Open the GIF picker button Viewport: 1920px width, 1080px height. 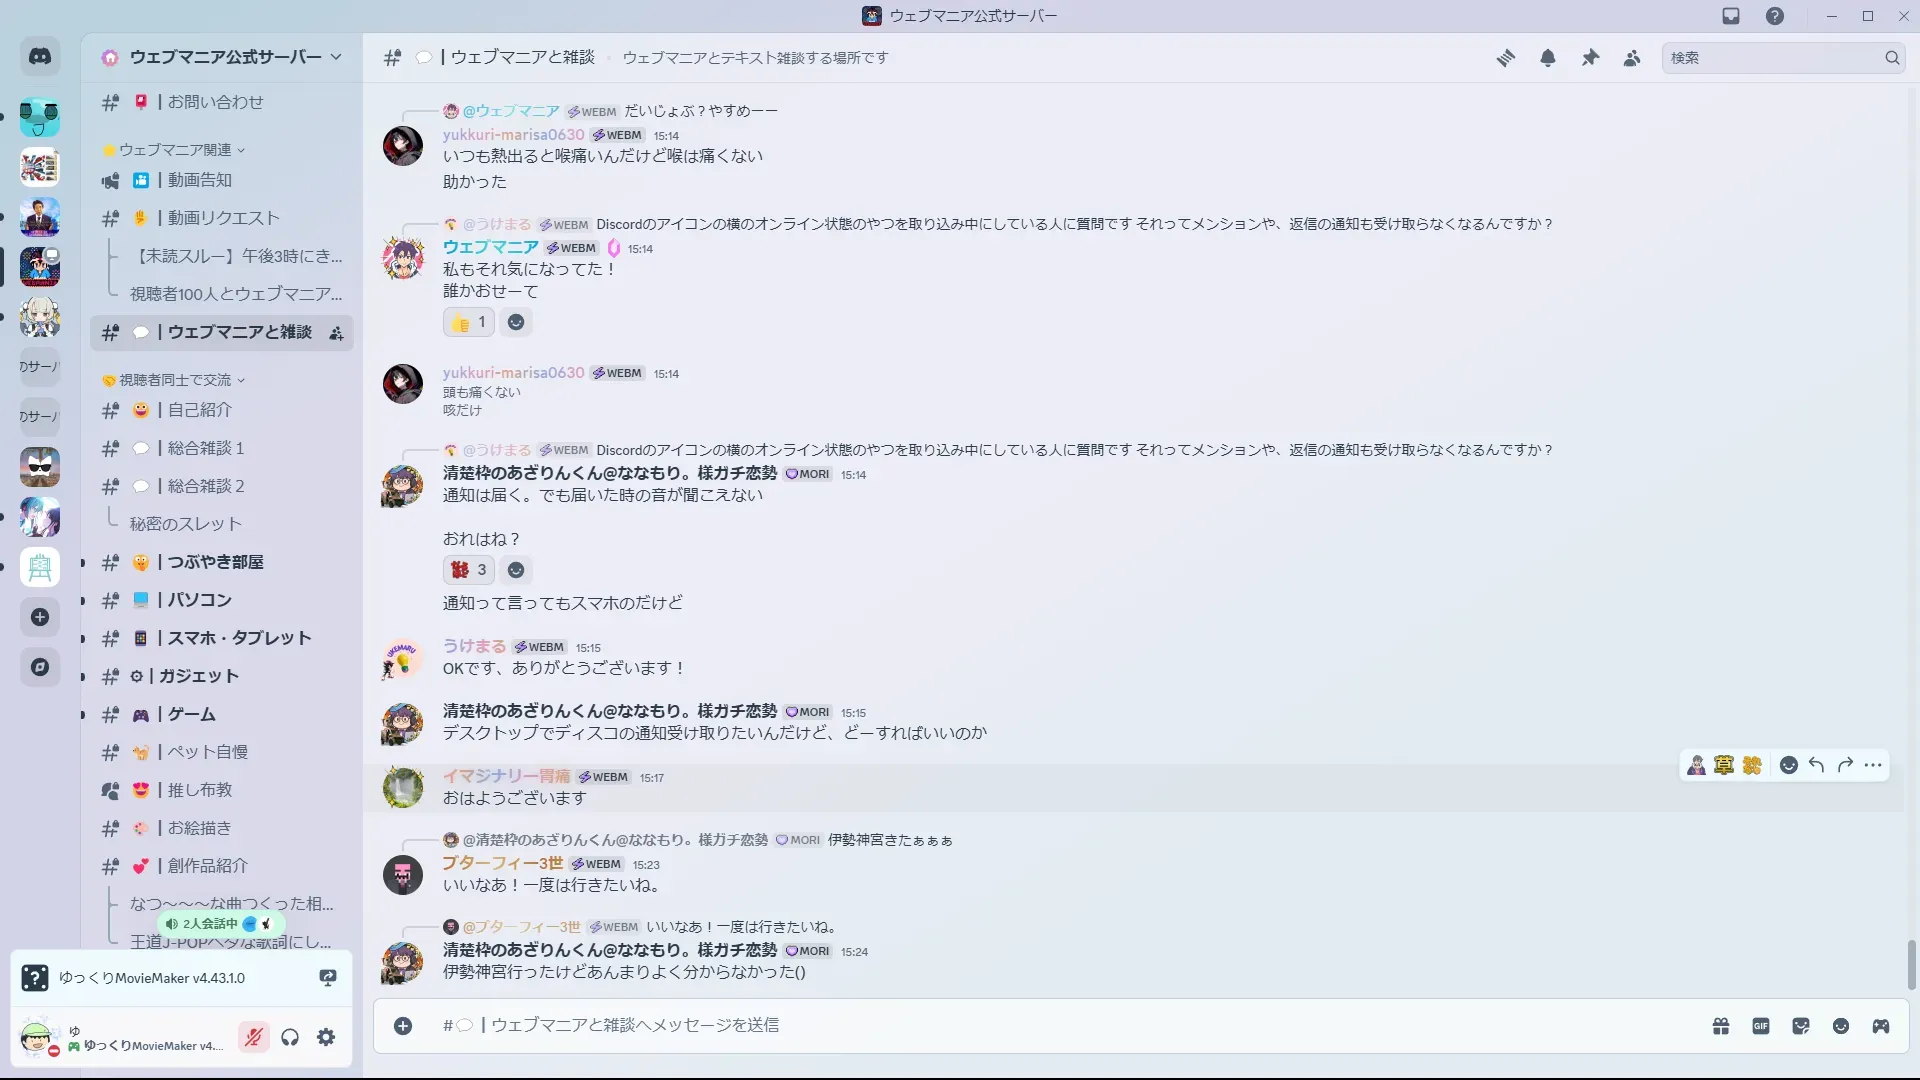click(x=1761, y=1026)
